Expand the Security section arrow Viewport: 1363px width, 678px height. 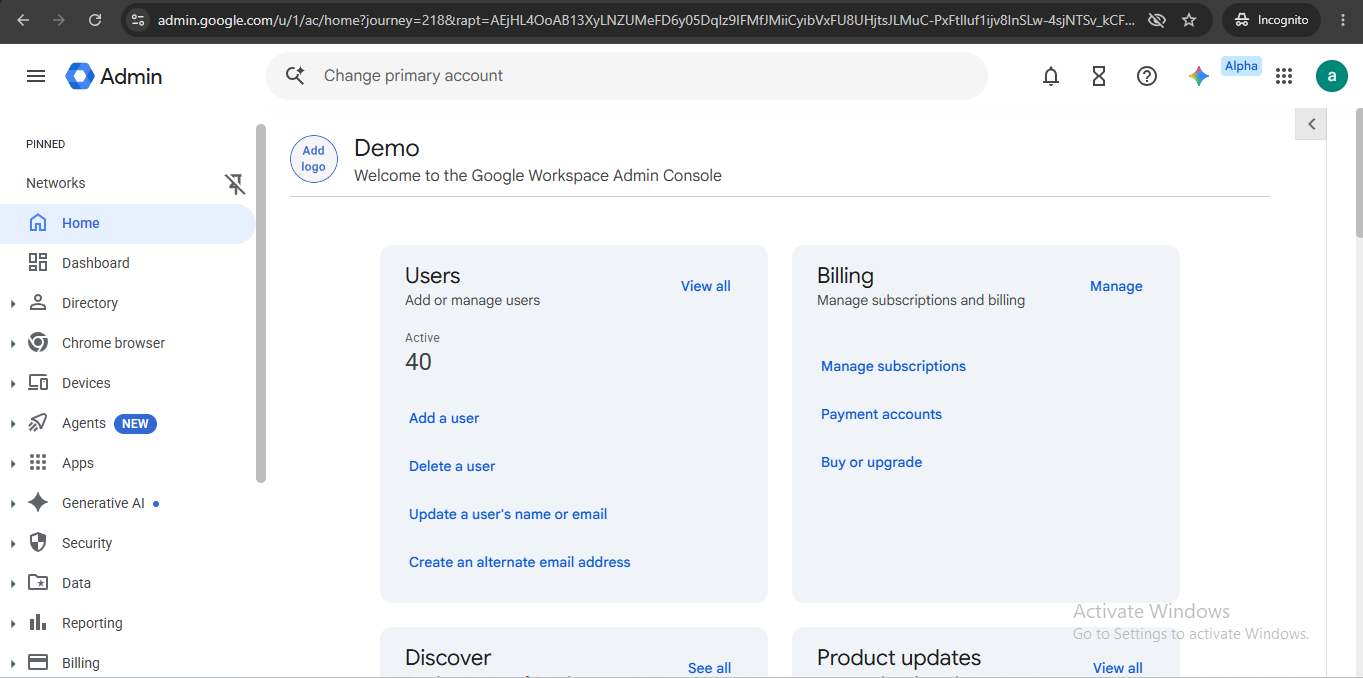12,544
